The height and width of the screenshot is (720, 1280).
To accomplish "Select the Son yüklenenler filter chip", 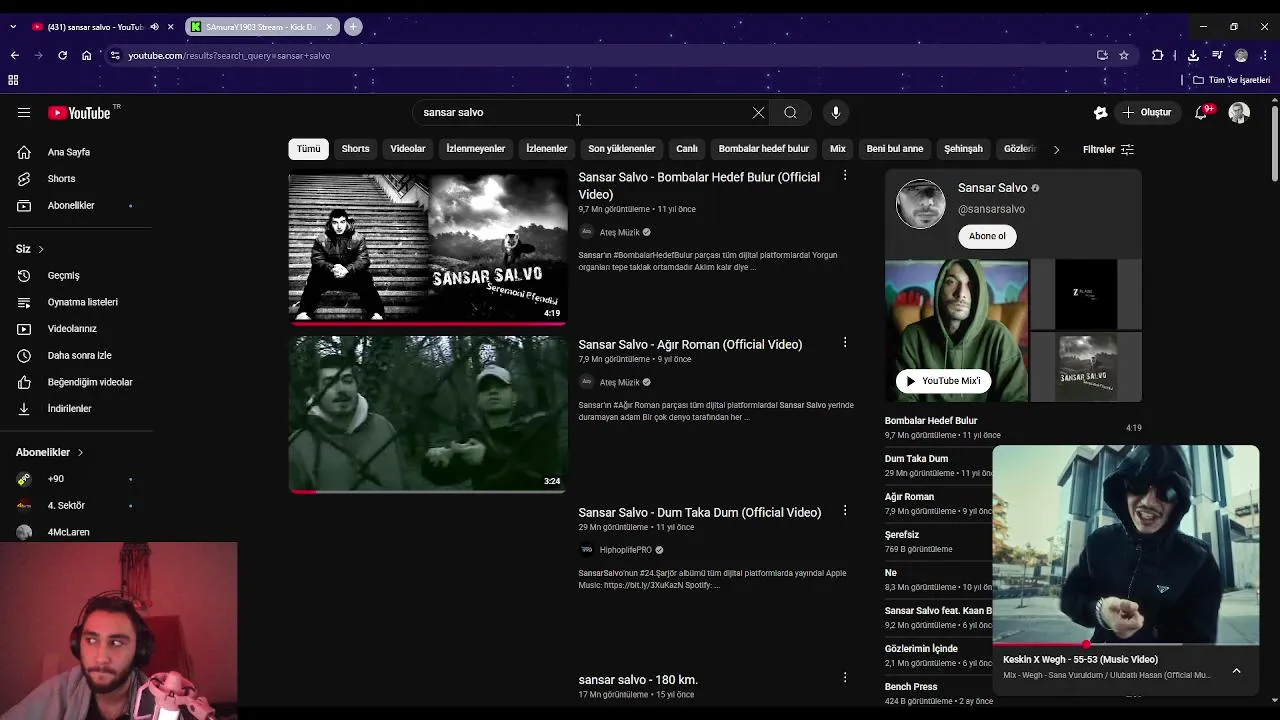I will click(x=621, y=149).
